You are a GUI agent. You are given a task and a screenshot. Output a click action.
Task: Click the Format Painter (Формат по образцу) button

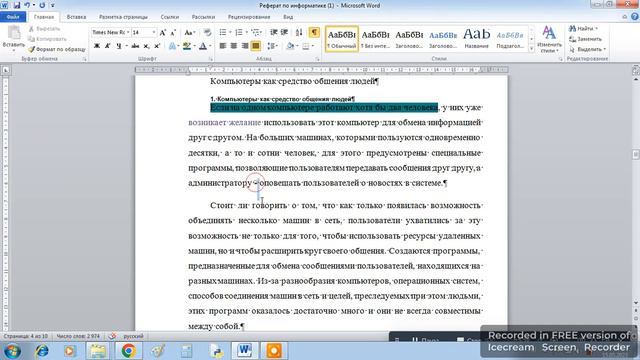pos(57,49)
